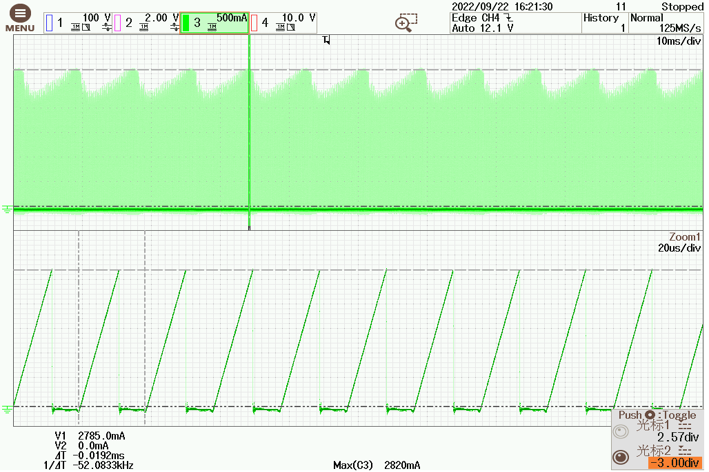
Task: Click the ΔT -0.0192ms readout
Action: tap(89, 455)
